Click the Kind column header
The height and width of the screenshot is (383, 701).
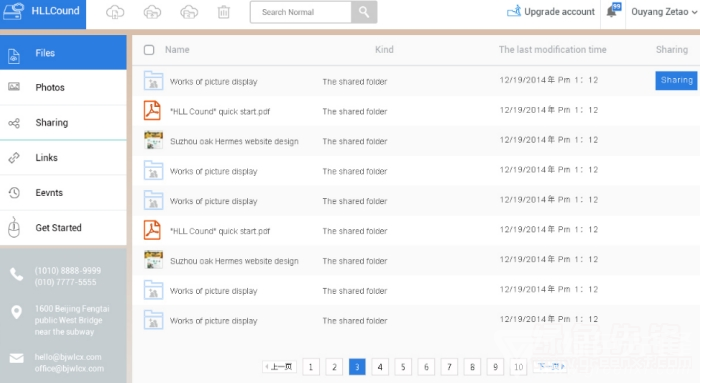coord(384,50)
